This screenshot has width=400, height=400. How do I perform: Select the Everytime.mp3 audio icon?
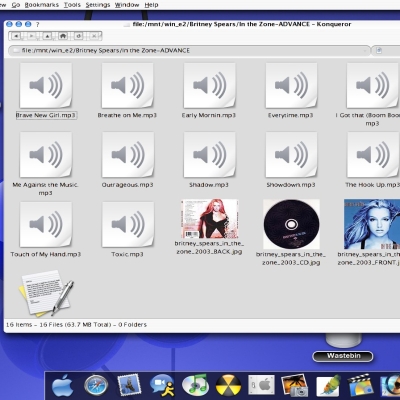pyautogui.click(x=291, y=85)
